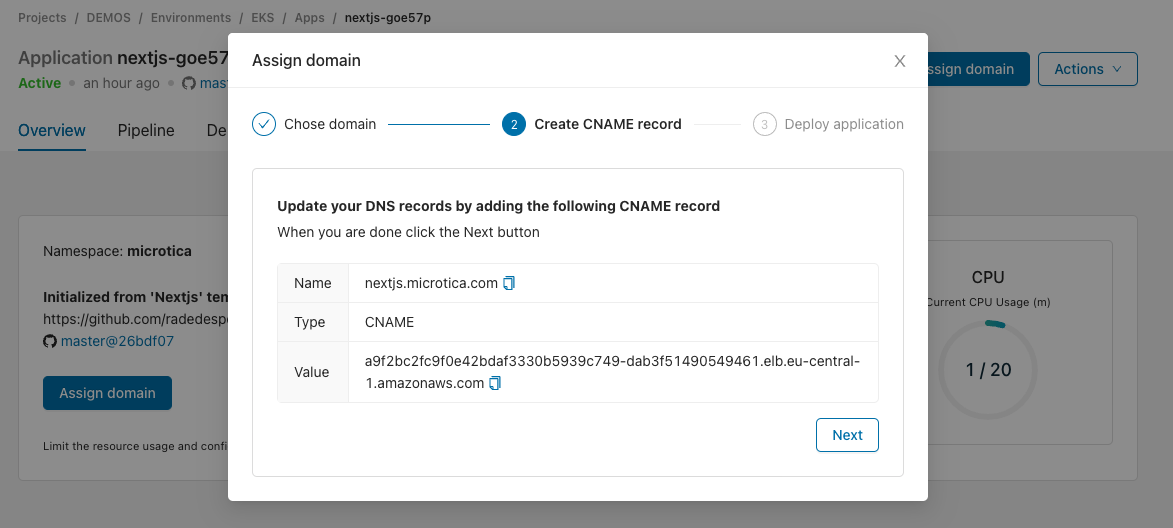
Task: Select the CNAME type value cell
Action: (613, 322)
